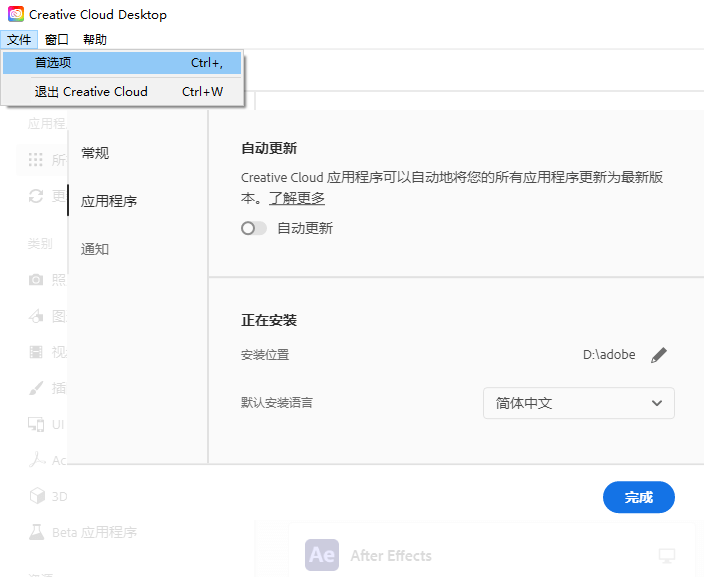Click the 3D cube category icon
This screenshot has width=704, height=577.
click(37, 496)
